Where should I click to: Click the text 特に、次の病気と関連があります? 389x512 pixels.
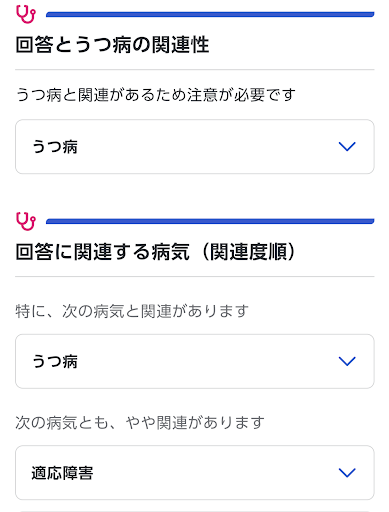click(132, 311)
